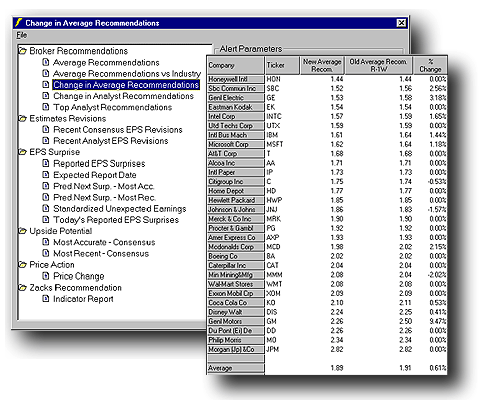Click document icon beside Average Recommendations vs Industry
The height and width of the screenshot is (400, 490).
(x=46, y=73)
